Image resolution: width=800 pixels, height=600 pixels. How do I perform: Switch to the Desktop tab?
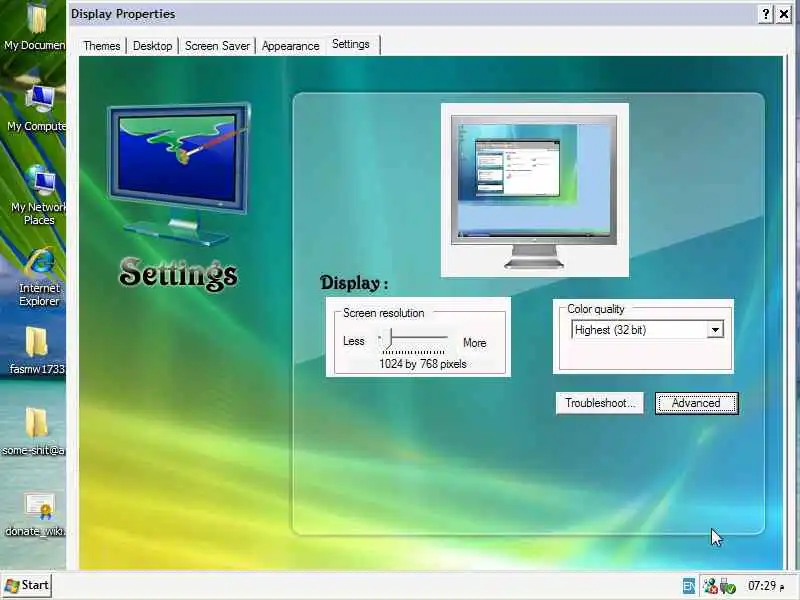coord(152,46)
